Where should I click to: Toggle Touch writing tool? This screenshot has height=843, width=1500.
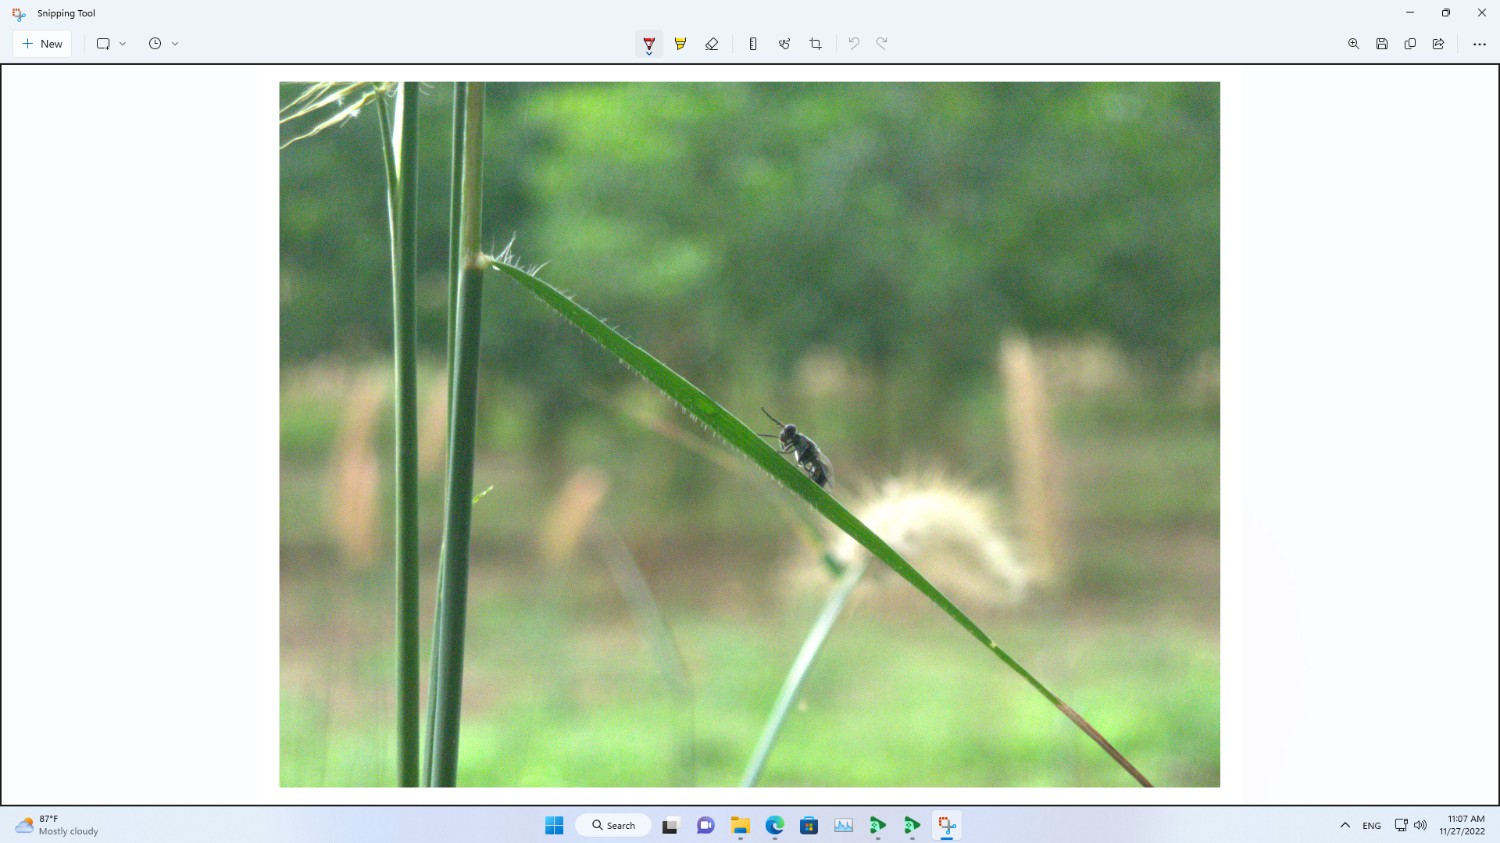pyautogui.click(x=784, y=44)
